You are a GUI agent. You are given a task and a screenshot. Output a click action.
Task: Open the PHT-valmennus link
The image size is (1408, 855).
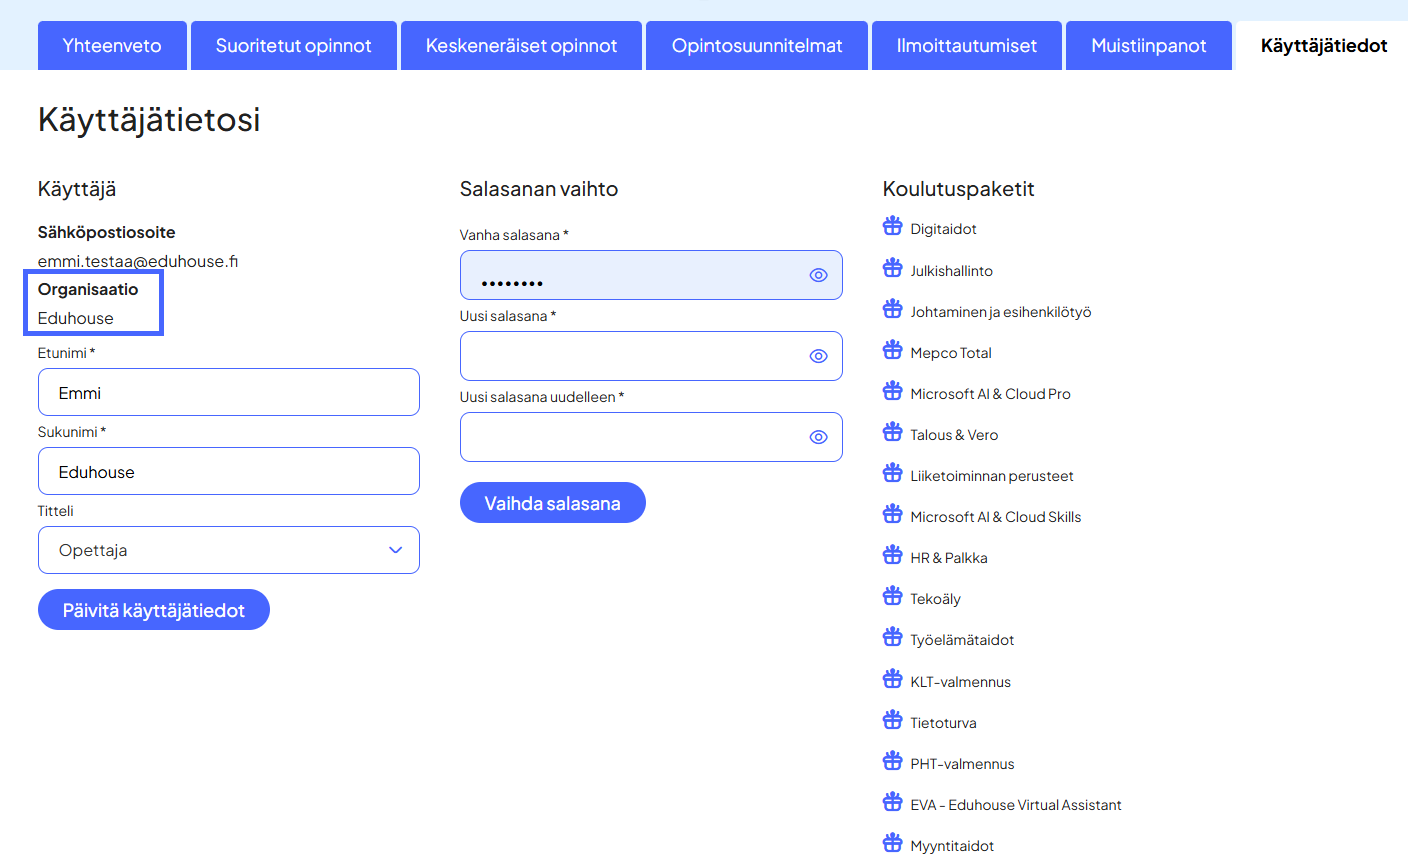point(962,764)
